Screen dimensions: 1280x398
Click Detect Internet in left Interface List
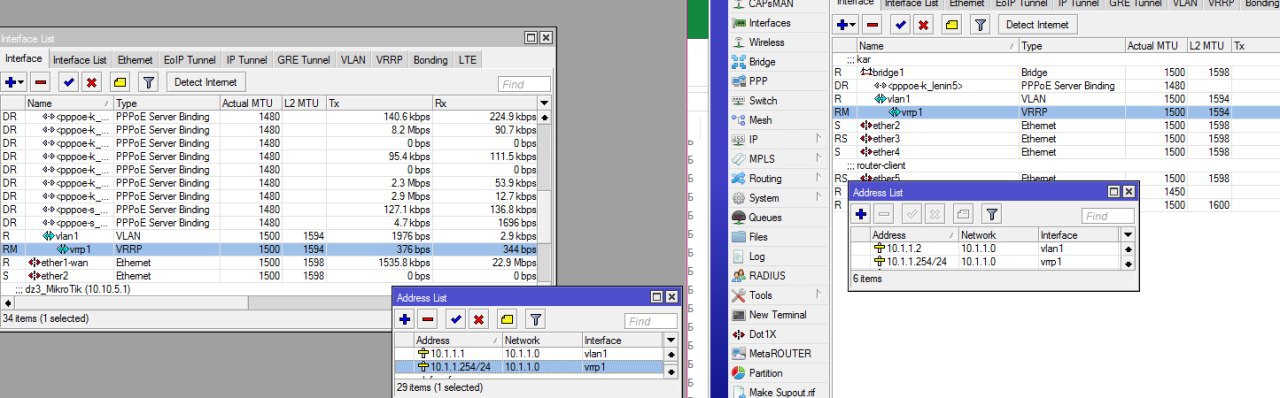(206, 82)
